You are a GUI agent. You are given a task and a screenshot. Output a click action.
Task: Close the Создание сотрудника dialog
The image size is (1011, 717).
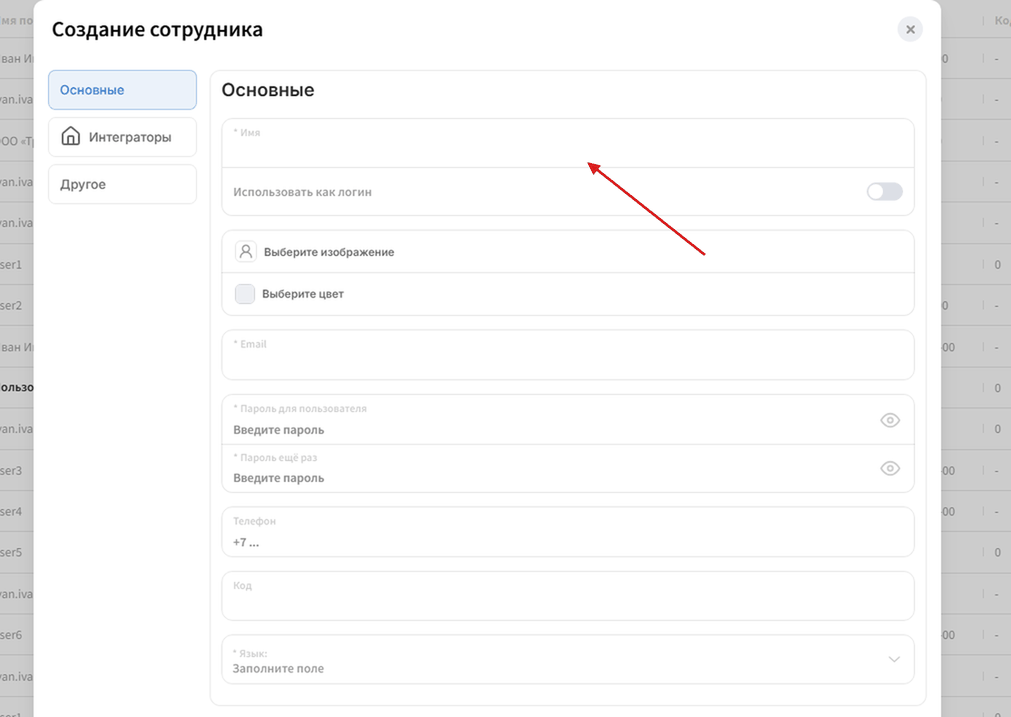click(x=910, y=29)
